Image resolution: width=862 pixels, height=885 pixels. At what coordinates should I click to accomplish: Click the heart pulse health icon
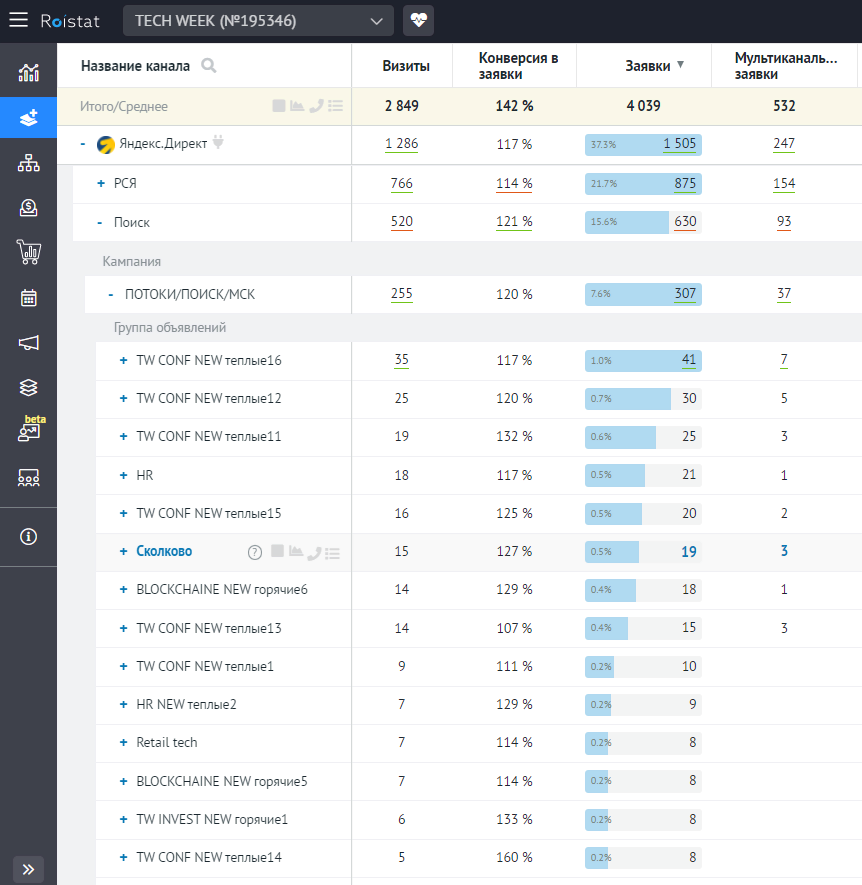[x=418, y=20]
